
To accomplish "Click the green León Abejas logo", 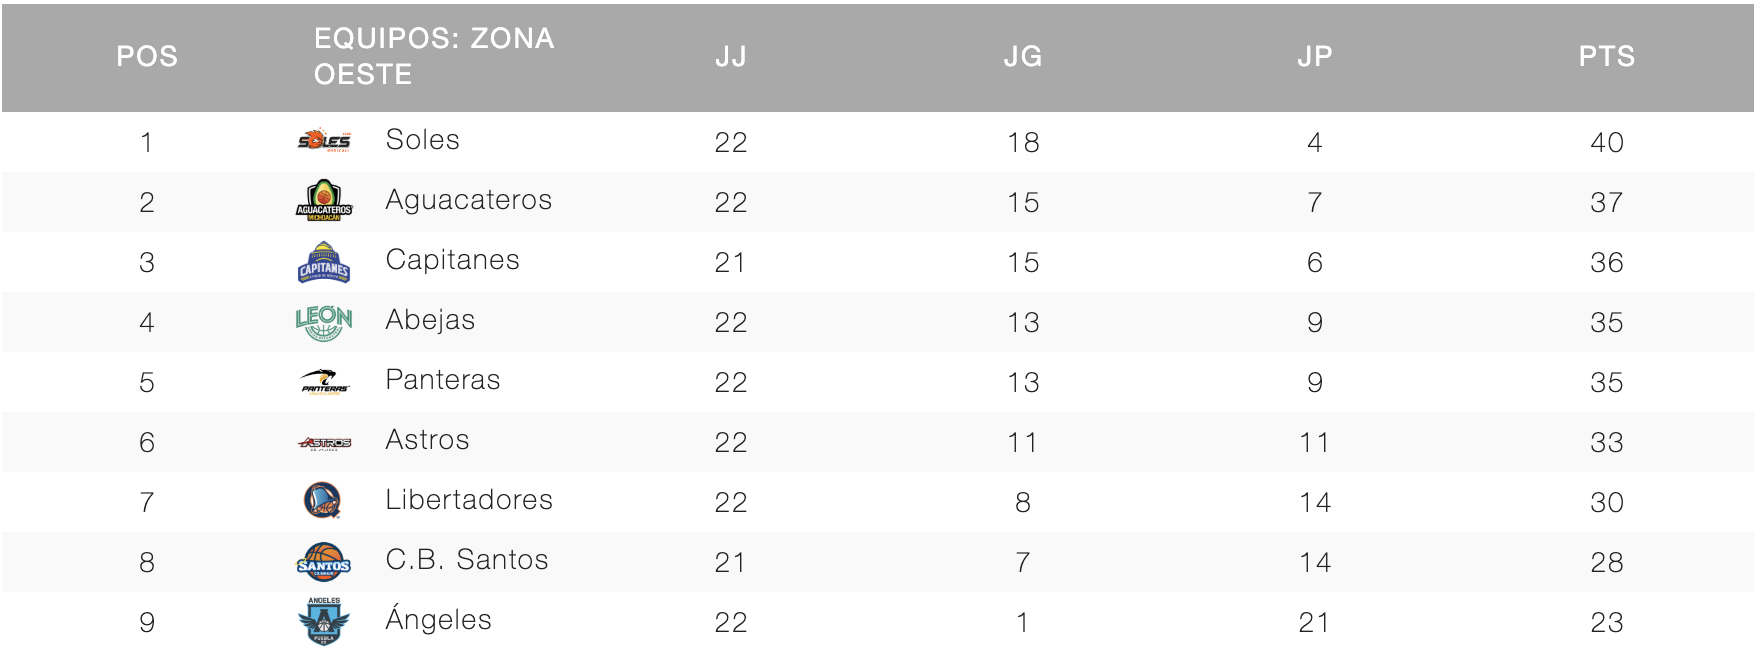I will [324, 322].
